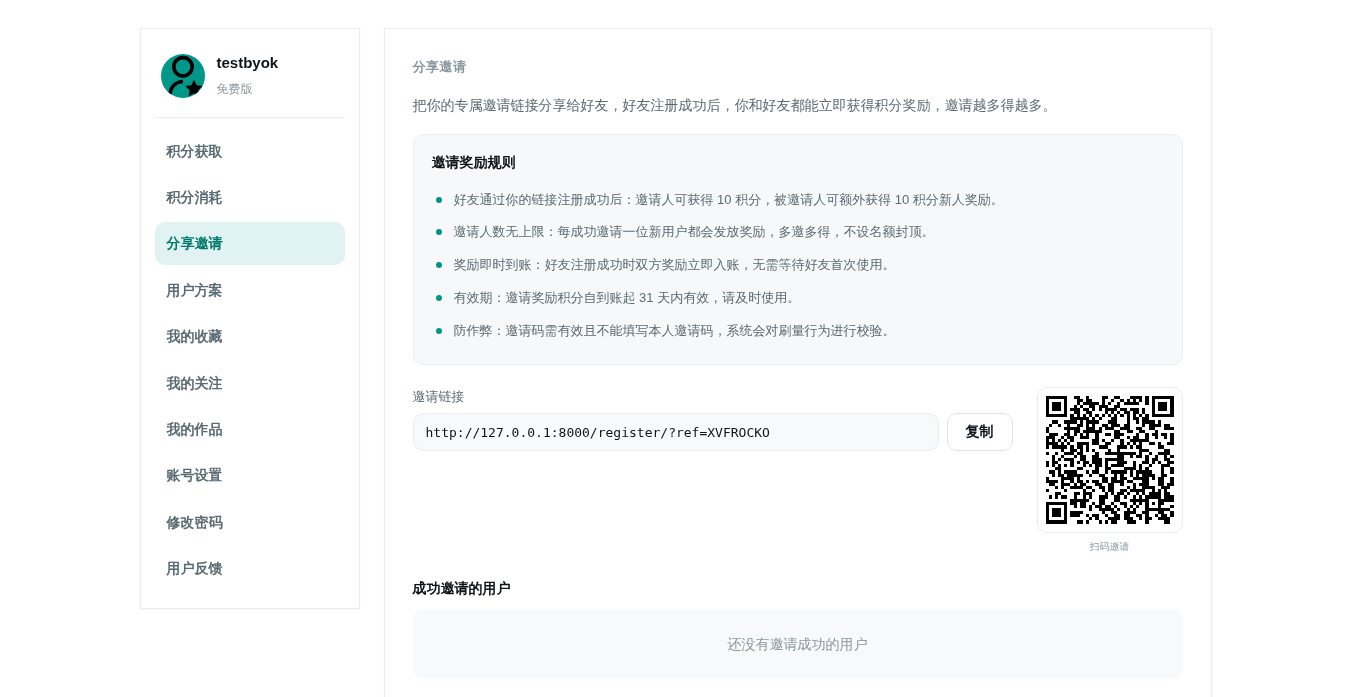The image size is (1351, 697).
Task: Click the invite link input field
Action: 675,432
